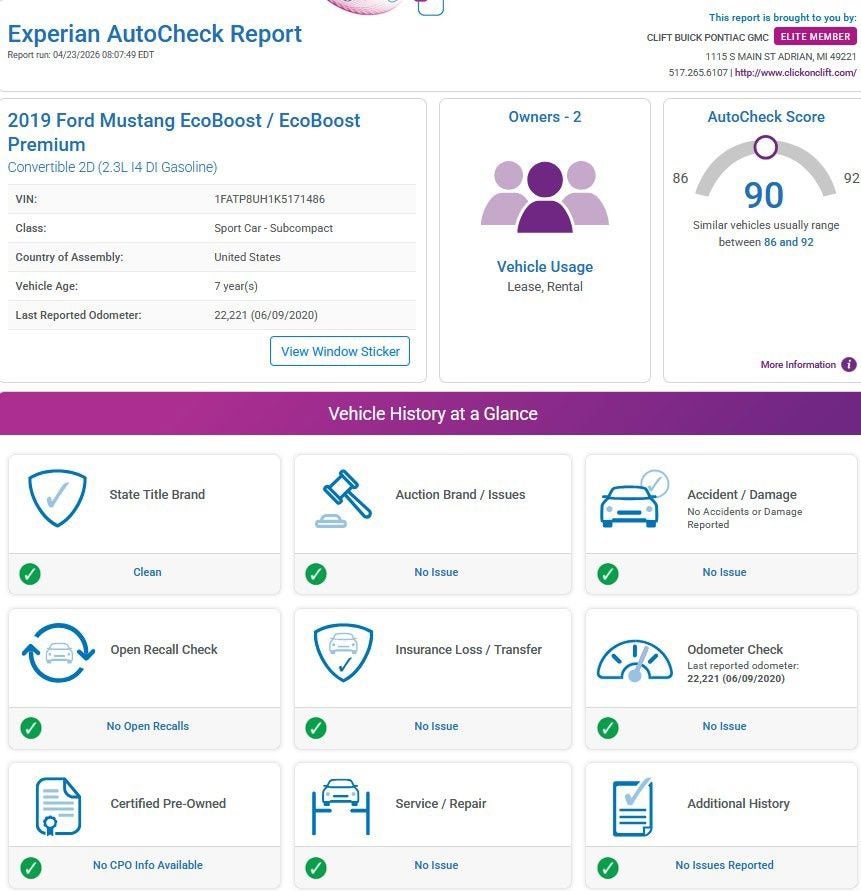Click green checkmark beside No Open Recalls
Image resolution: width=861 pixels, height=891 pixels.
pos(31,727)
